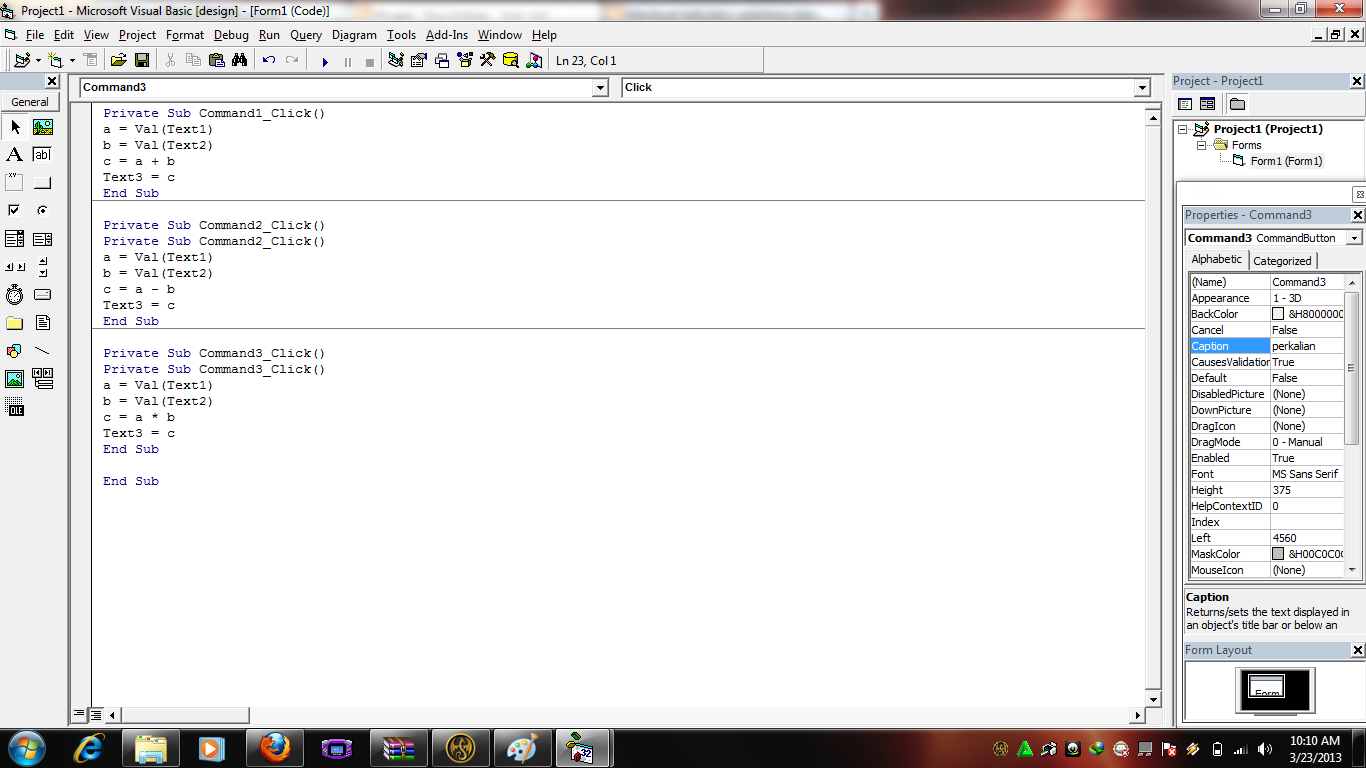
Task: Select the Timer stopwatch control in the toolbox
Action: [x=15, y=295]
